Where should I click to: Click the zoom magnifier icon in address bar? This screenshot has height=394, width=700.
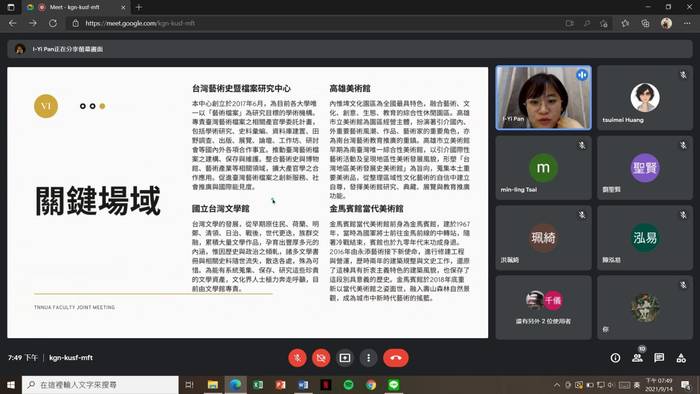[x=587, y=23]
